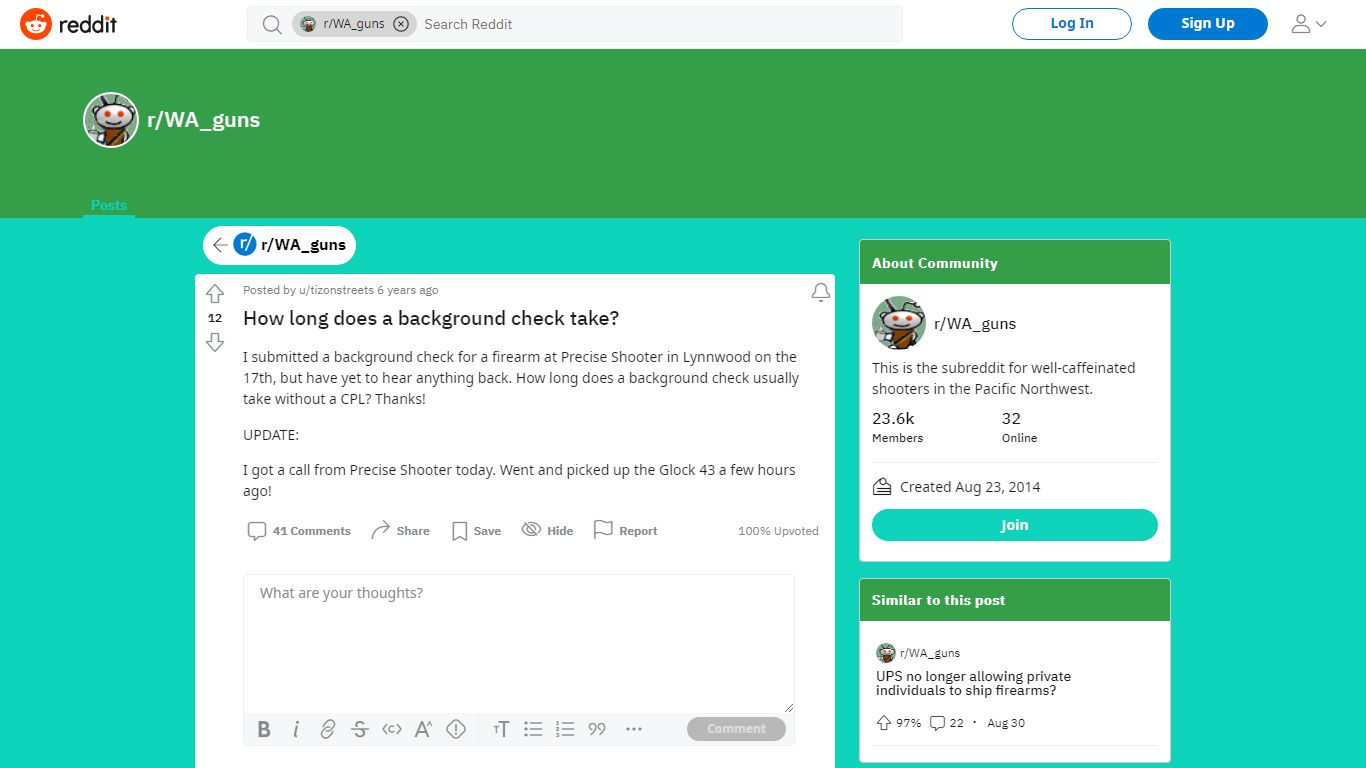Screen dimensions: 1366x768
Task: Open the UPS firearms shipping post
Action: (973, 683)
